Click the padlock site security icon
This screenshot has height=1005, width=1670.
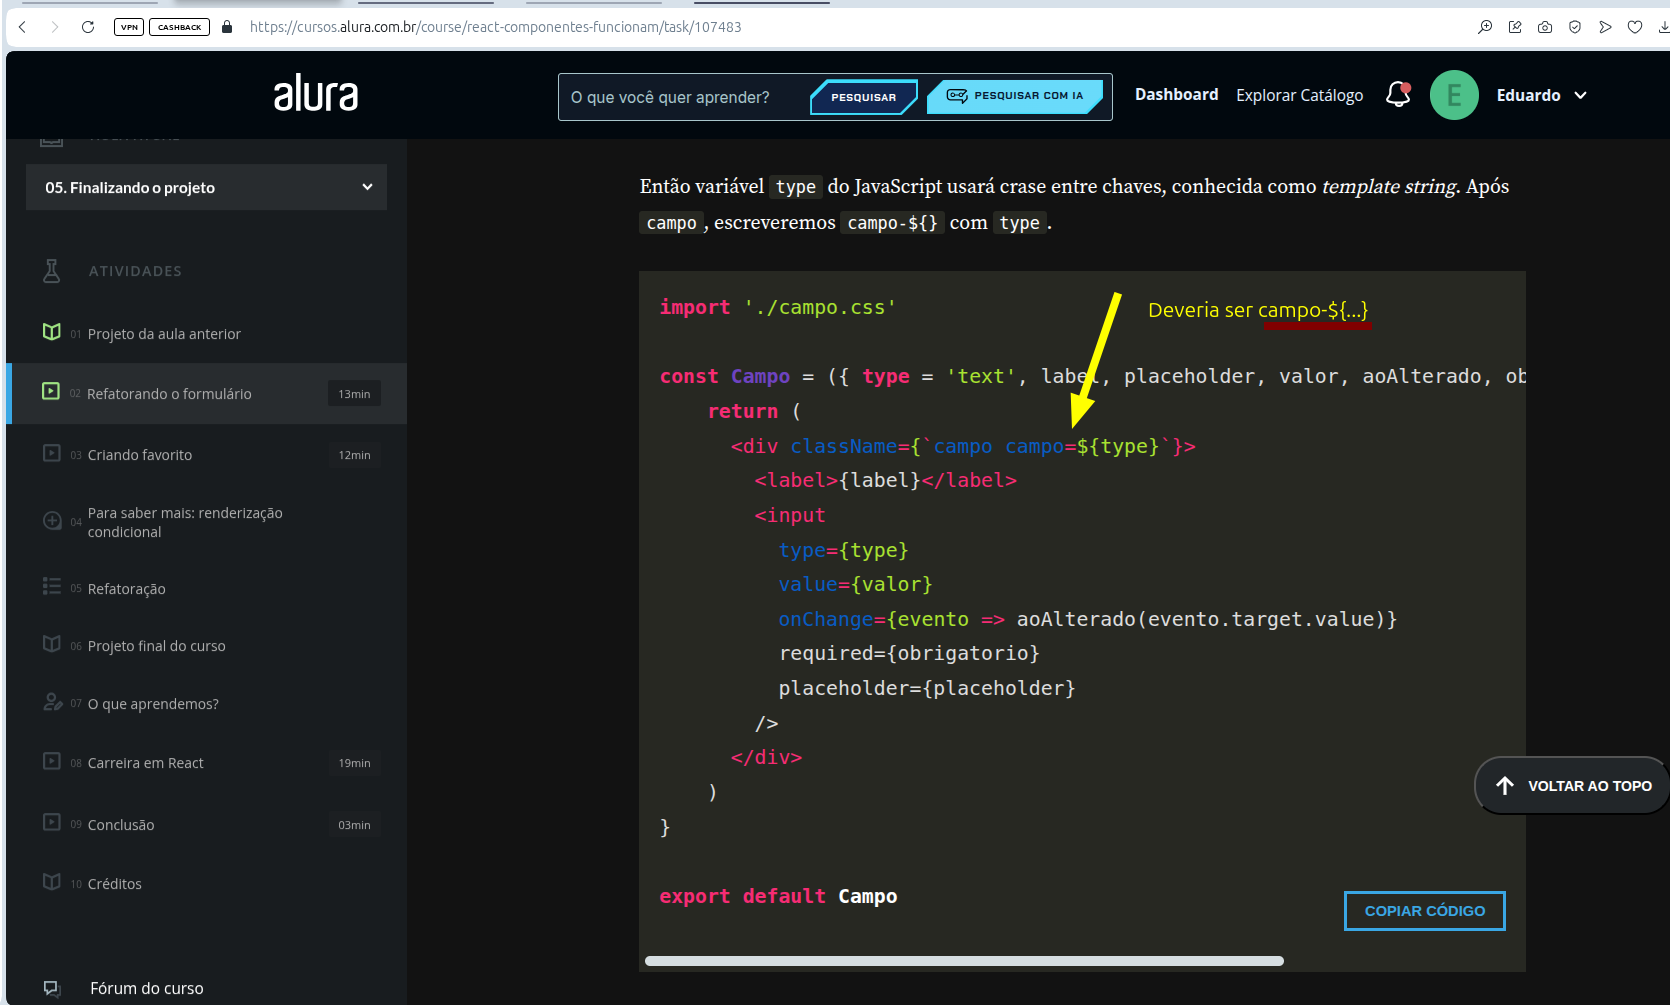click(227, 27)
